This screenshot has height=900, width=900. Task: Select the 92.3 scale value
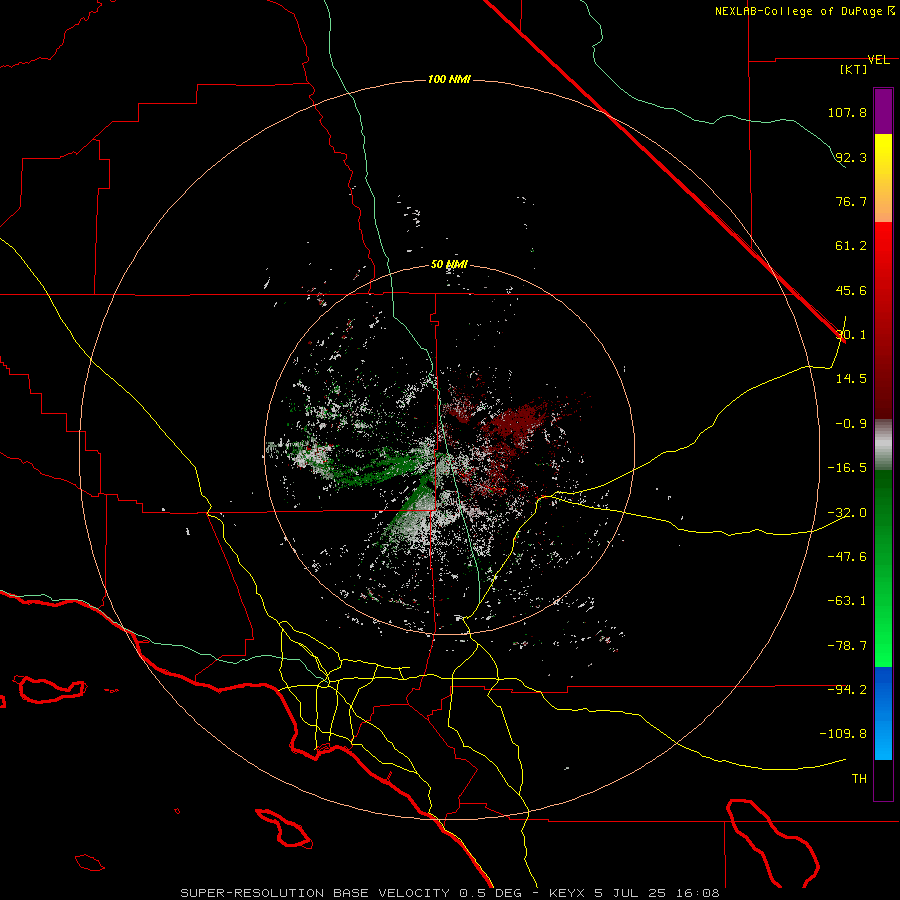[x=851, y=157]
